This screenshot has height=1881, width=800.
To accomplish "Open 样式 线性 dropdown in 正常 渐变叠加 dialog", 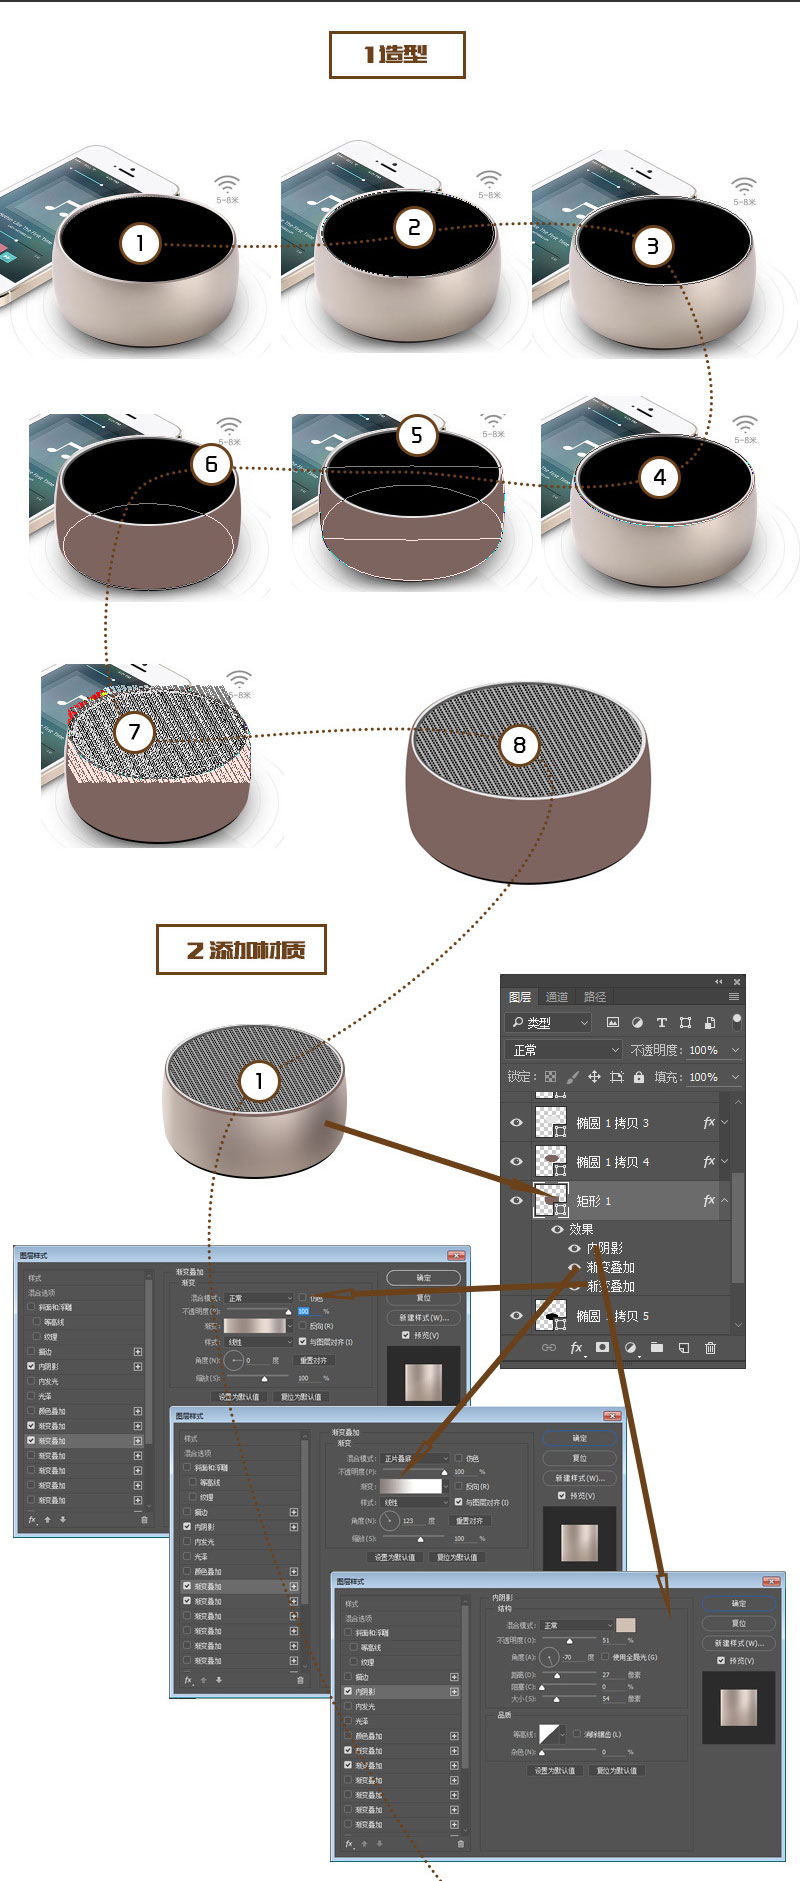I will point(261,1342).
